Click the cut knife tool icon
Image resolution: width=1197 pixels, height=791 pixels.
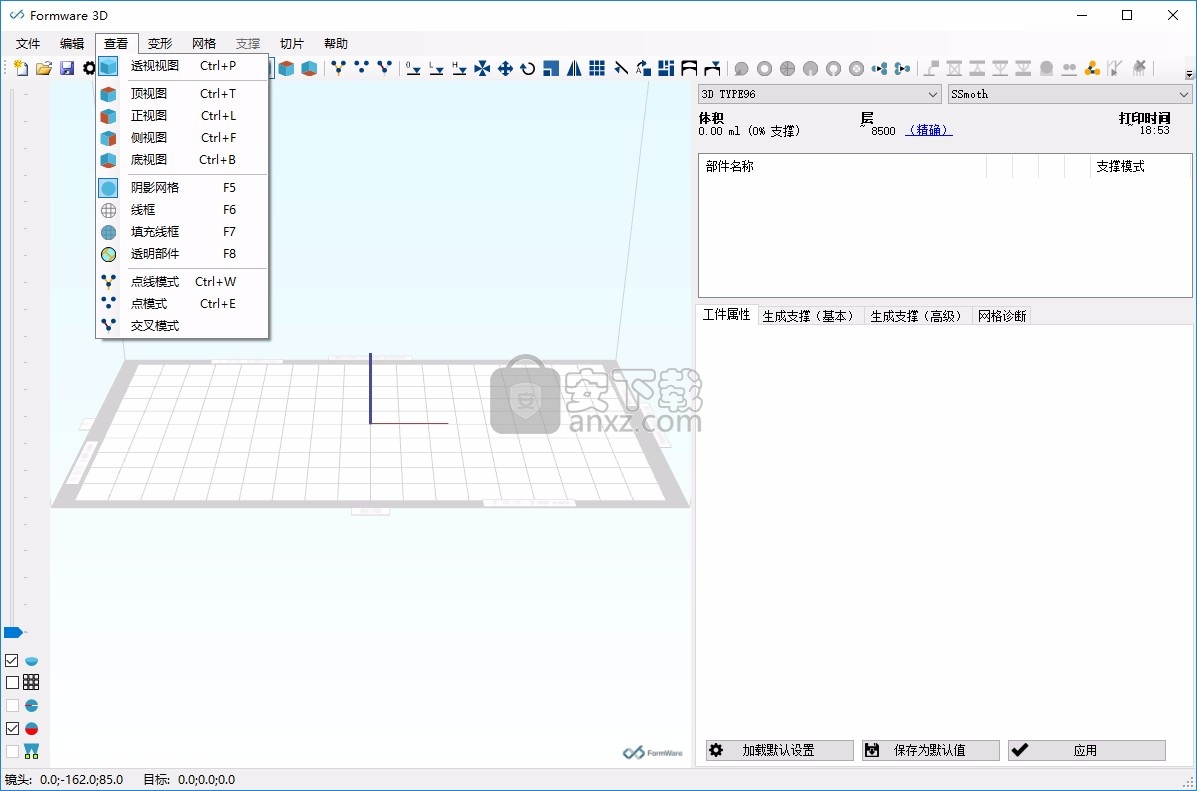[621, 69]
